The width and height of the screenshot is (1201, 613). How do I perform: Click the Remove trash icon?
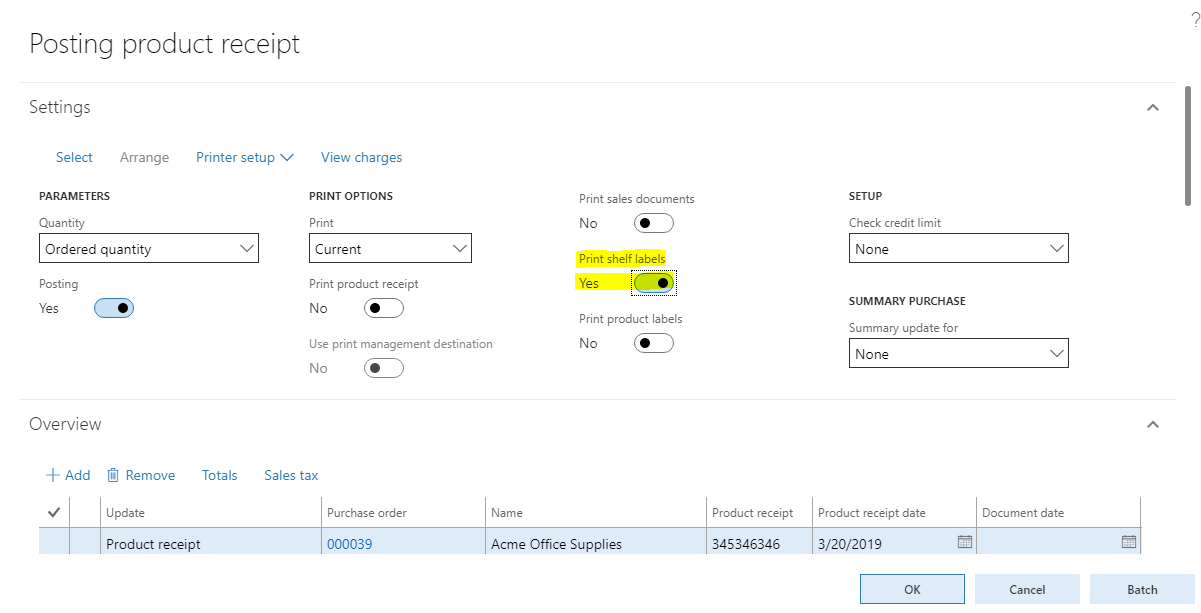coord(113,475)
